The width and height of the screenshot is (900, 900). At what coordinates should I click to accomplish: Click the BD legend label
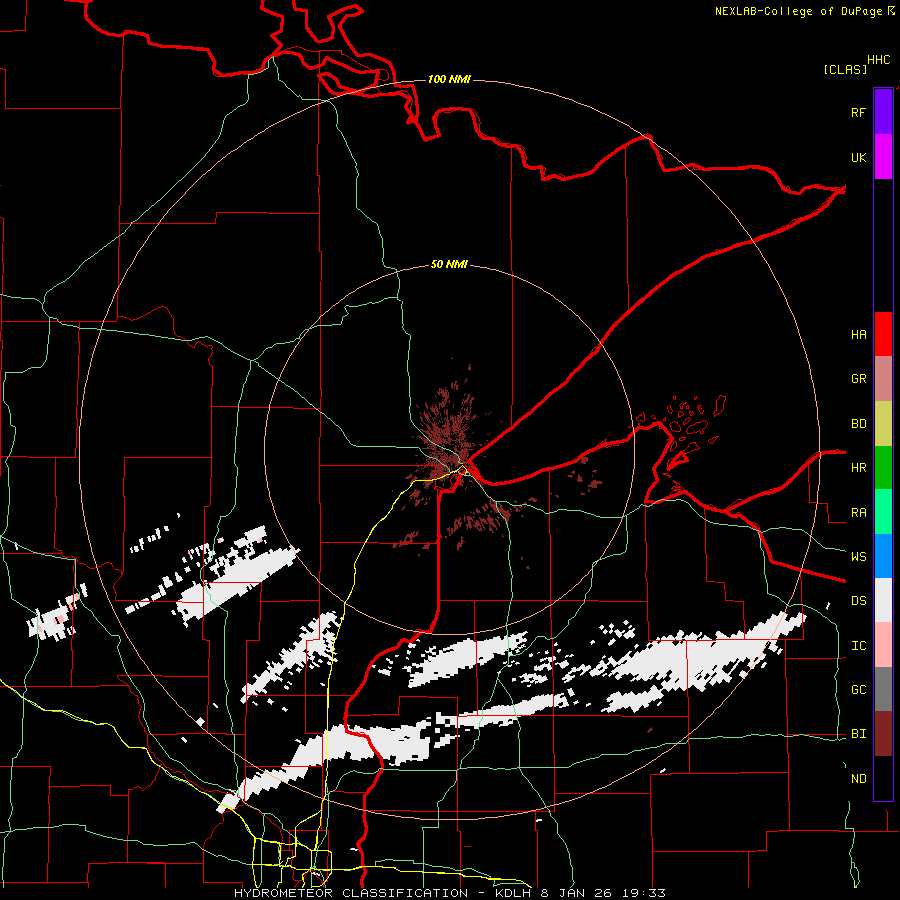pos(858,424)
